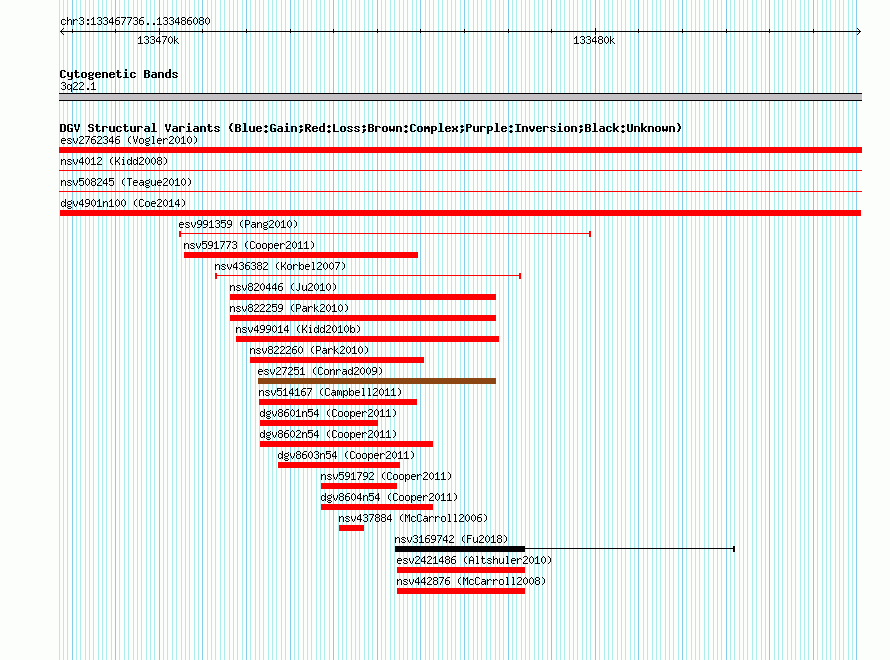Click dgv8603n54 (Cooper2011) label
This screenshot has width=890, height=660.
point(346,455)
